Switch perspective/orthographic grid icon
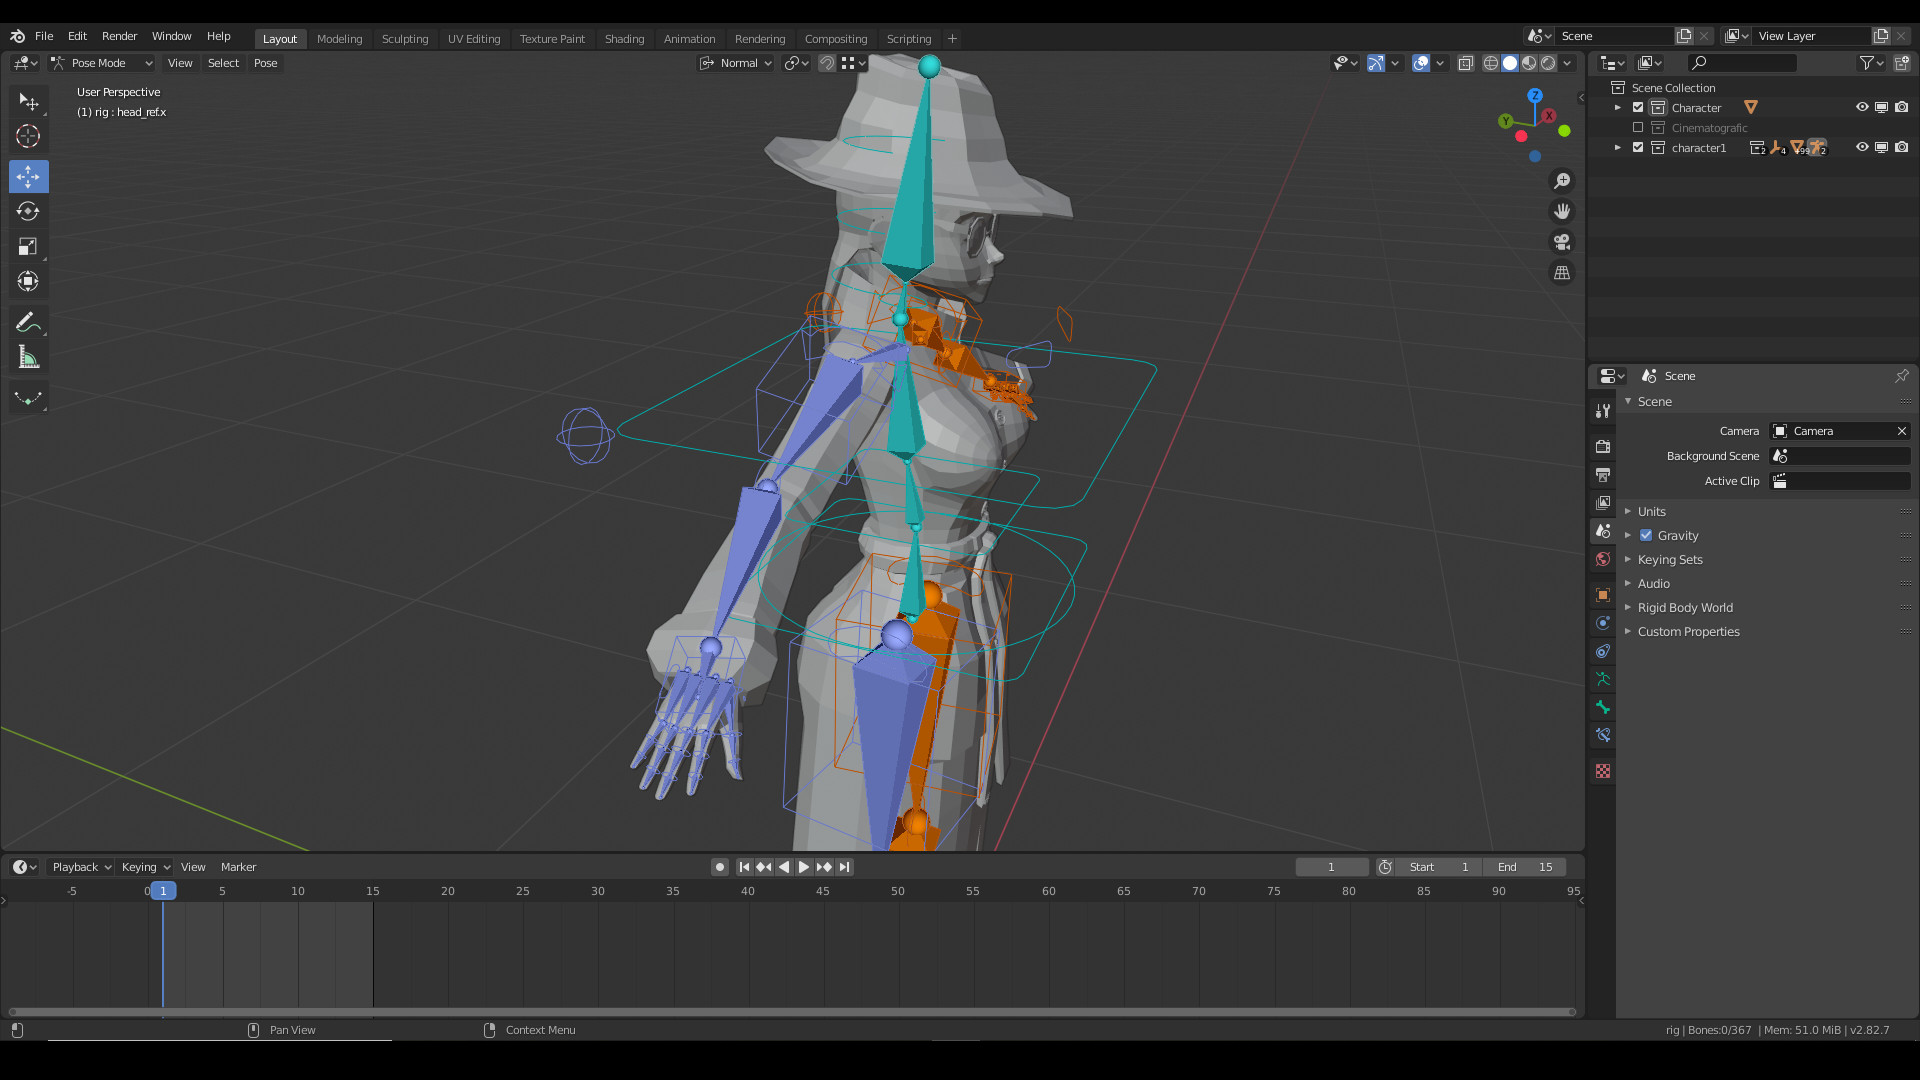Screen dimensions: 1920x1080 coord(1562,273)
